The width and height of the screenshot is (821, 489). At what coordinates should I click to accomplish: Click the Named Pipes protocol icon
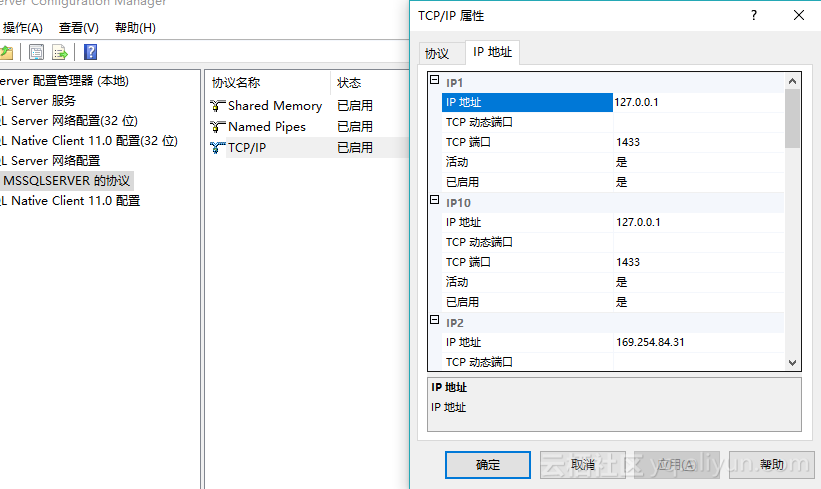(217, 127)
